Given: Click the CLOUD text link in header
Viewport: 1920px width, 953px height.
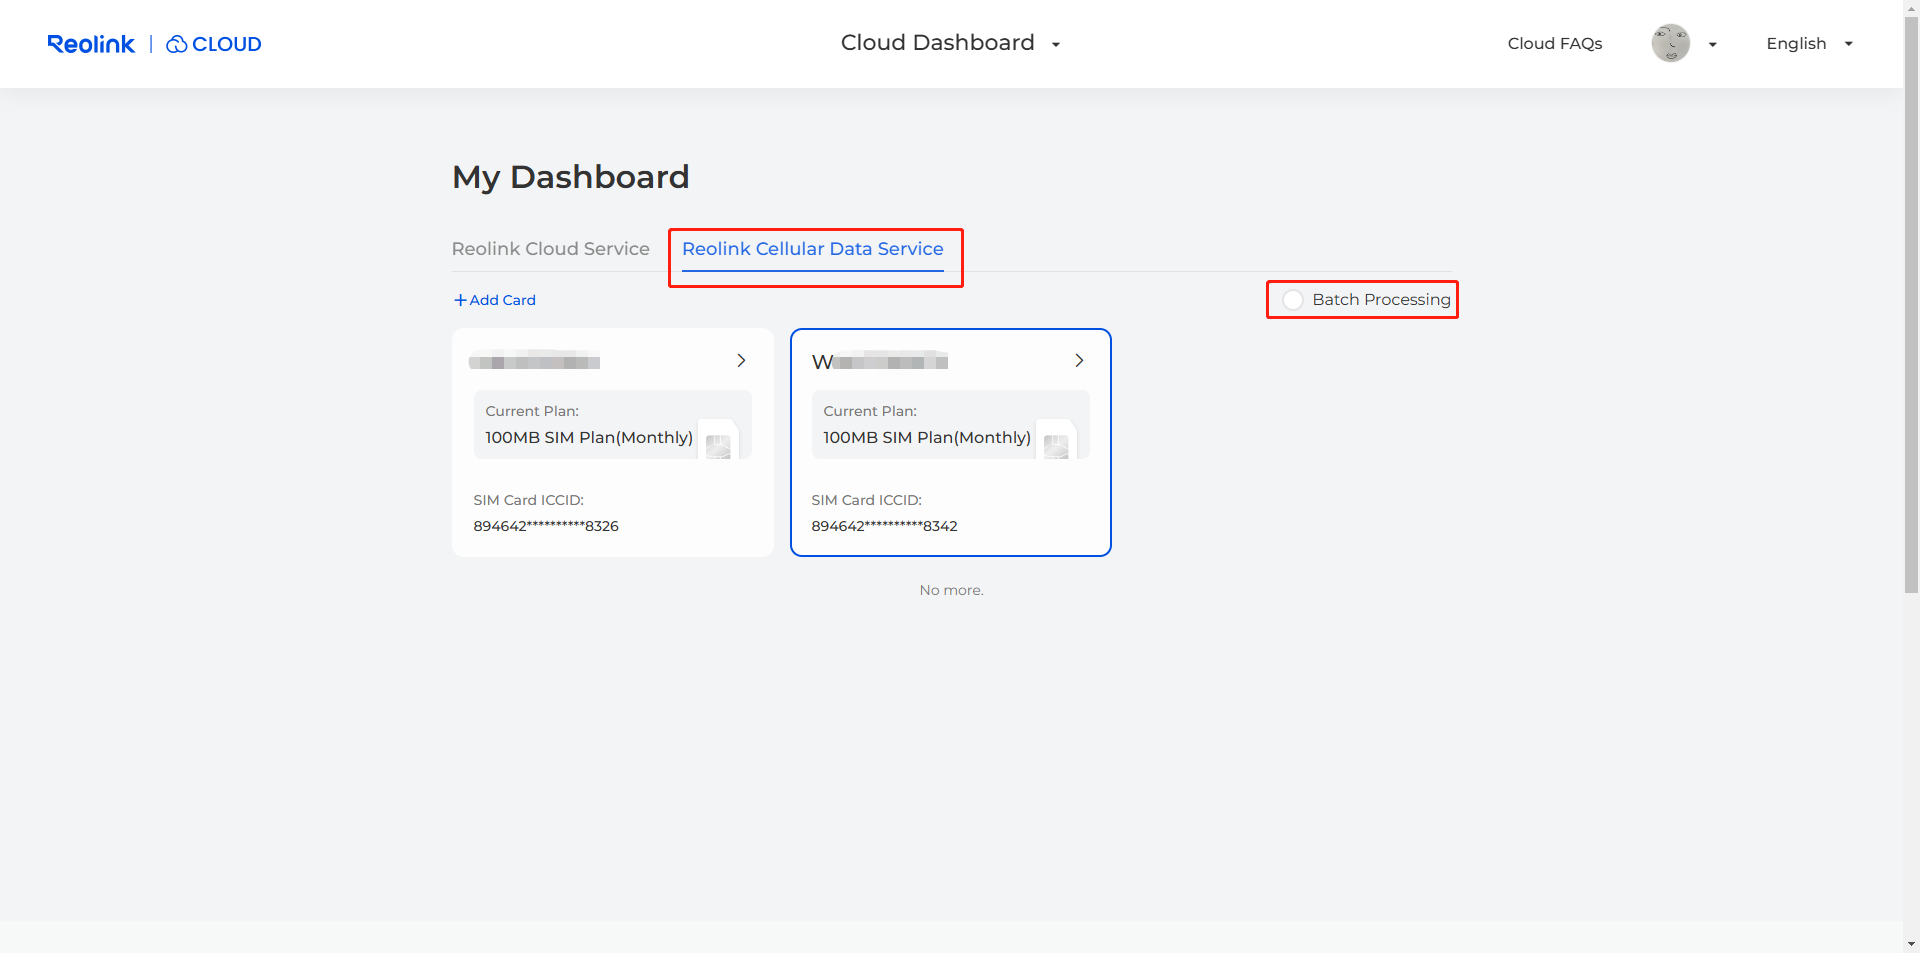Looking at the screenshot, I should (x=227, y=44).
